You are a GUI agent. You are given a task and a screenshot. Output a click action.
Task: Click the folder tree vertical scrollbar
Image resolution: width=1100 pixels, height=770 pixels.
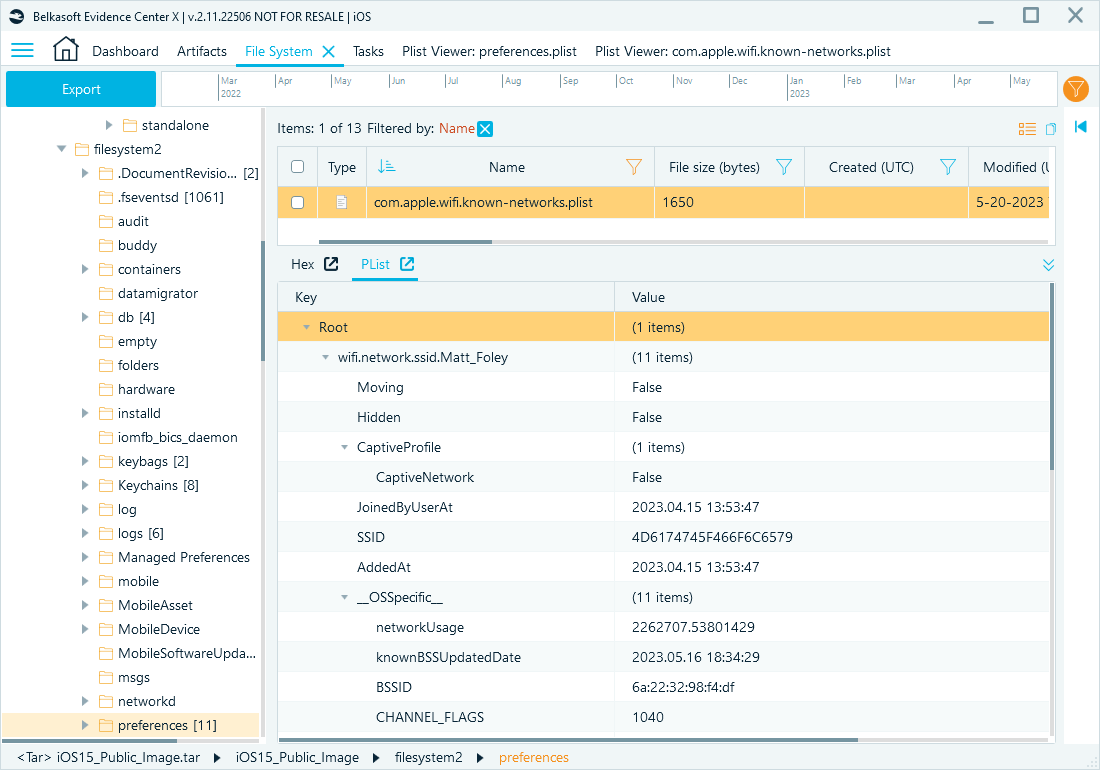(x=263, y=300)
